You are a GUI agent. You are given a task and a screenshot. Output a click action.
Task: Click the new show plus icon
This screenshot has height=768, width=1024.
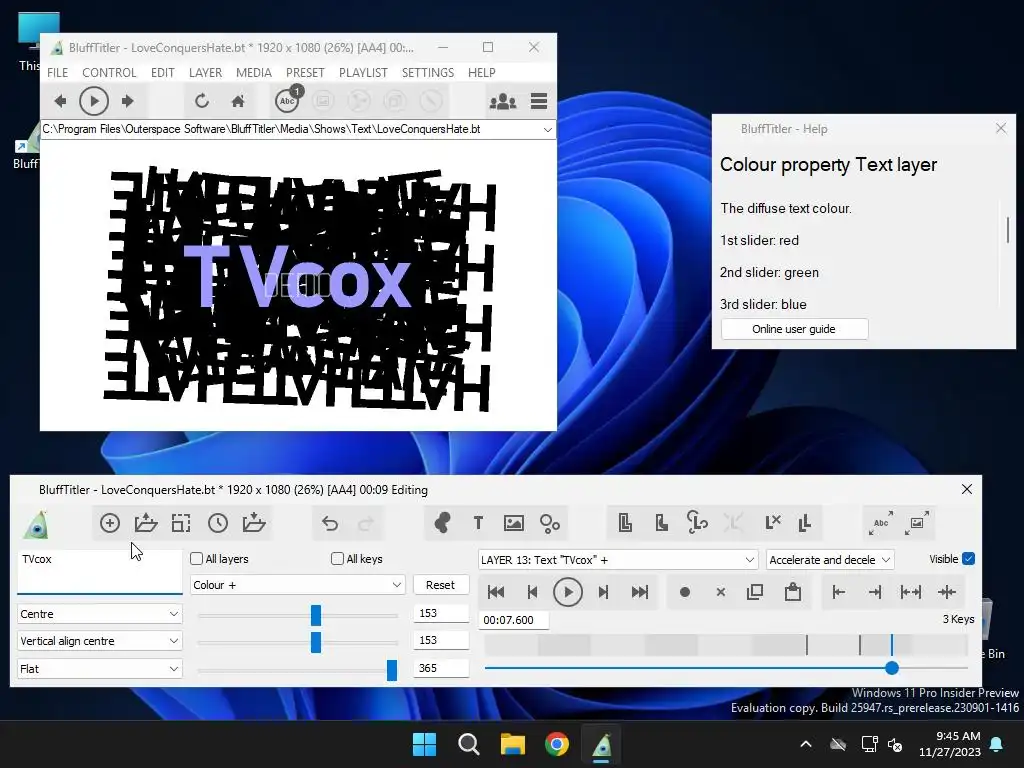click(110, 523)
